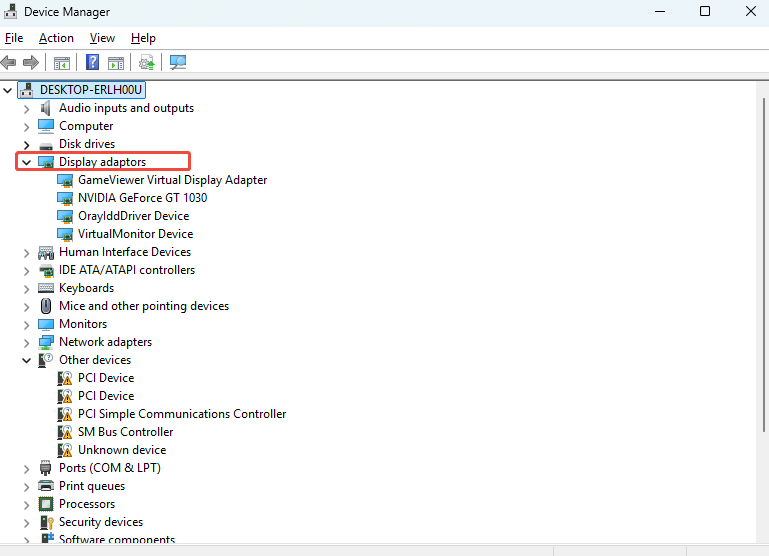
Task: Click the Help toolbar icon
Action: tap(92, 62)
